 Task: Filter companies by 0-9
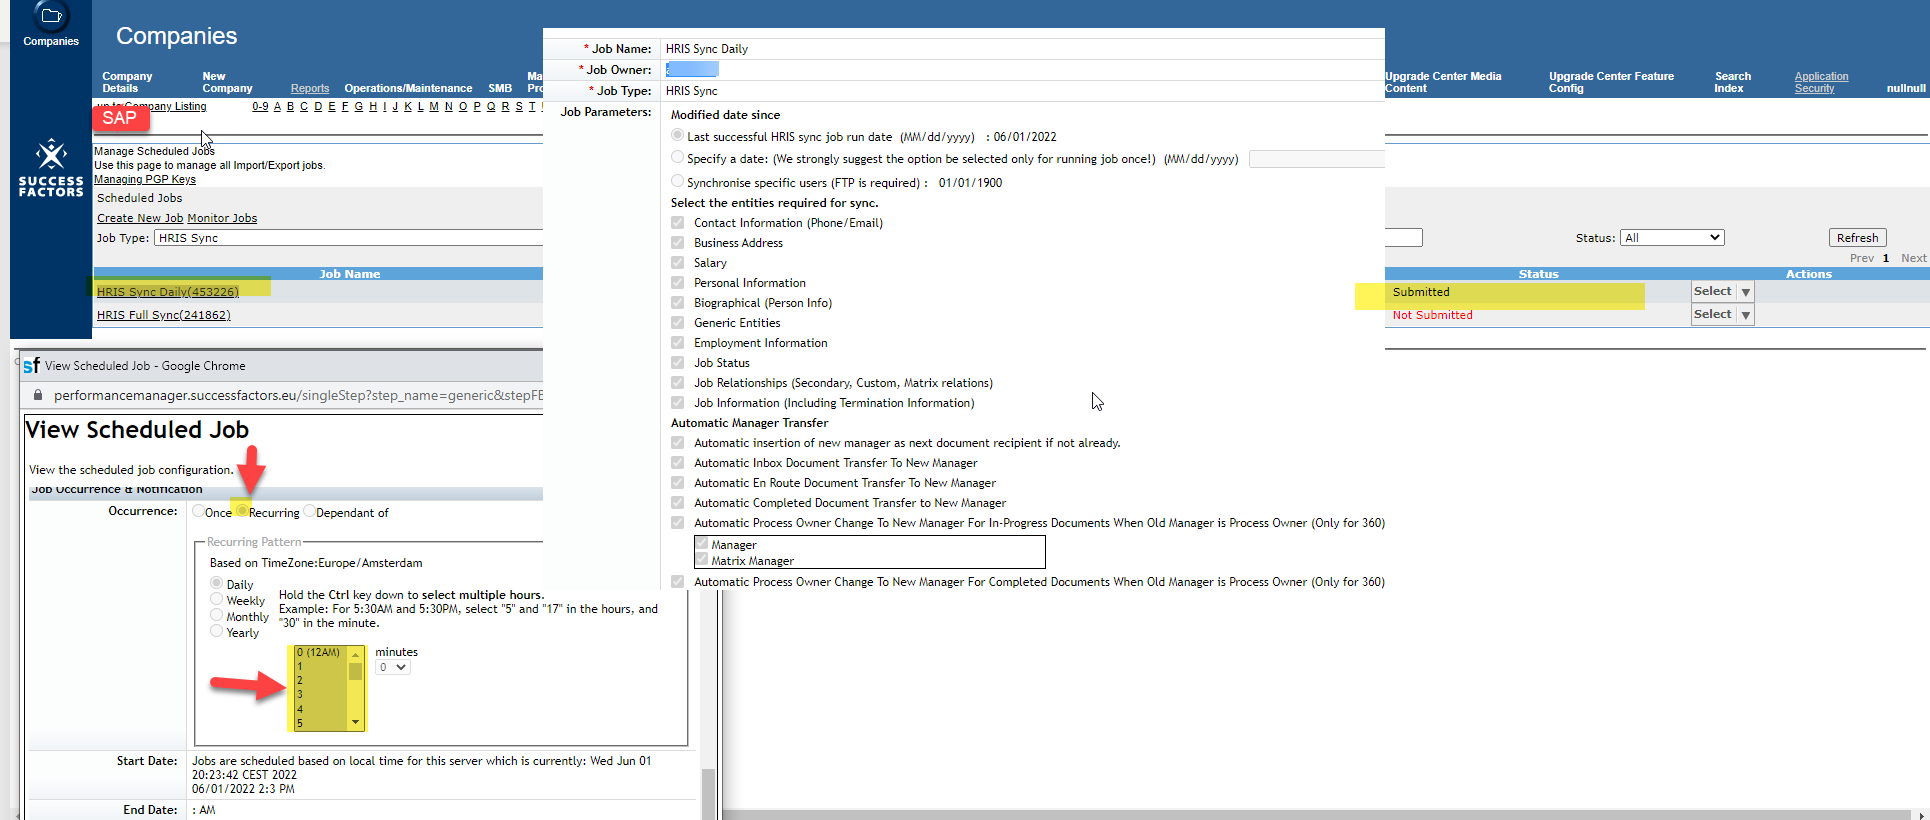[260, 107]
